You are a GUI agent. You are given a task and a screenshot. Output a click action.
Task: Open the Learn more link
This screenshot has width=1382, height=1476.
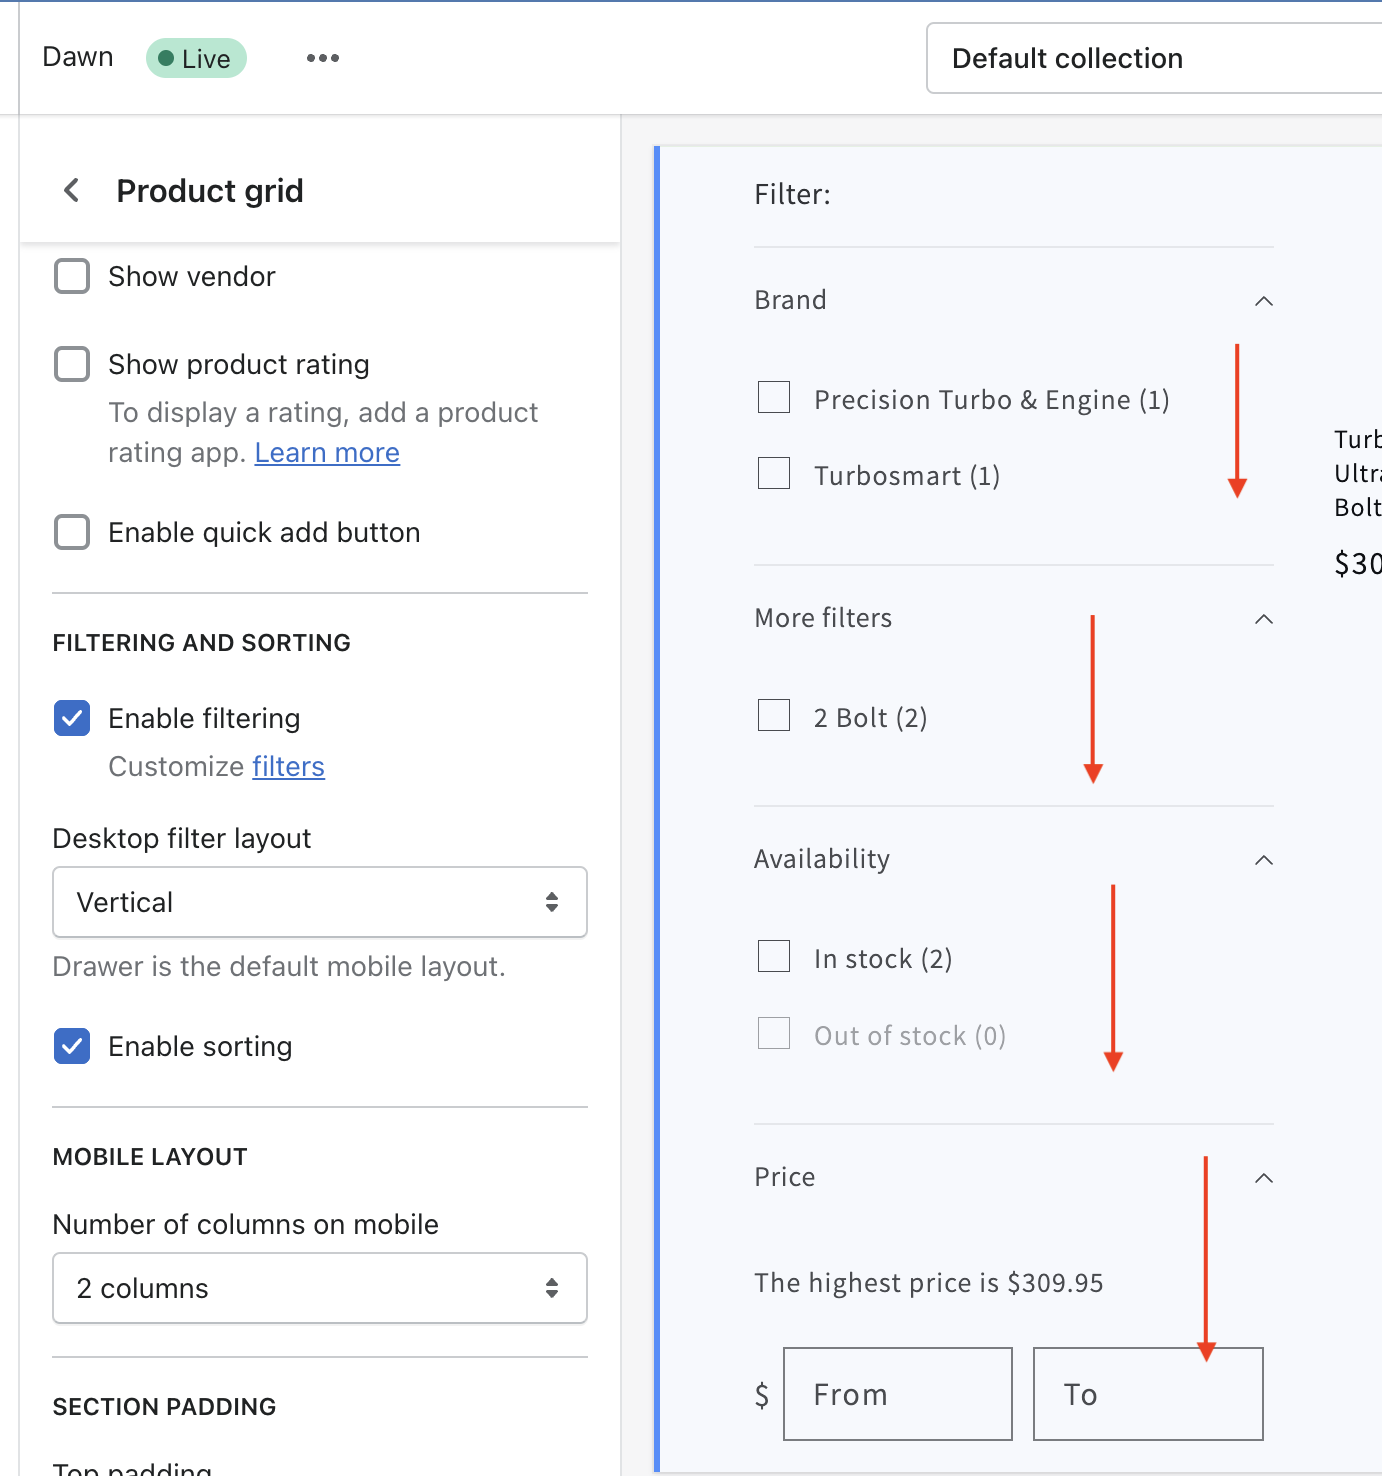[327, 453]
